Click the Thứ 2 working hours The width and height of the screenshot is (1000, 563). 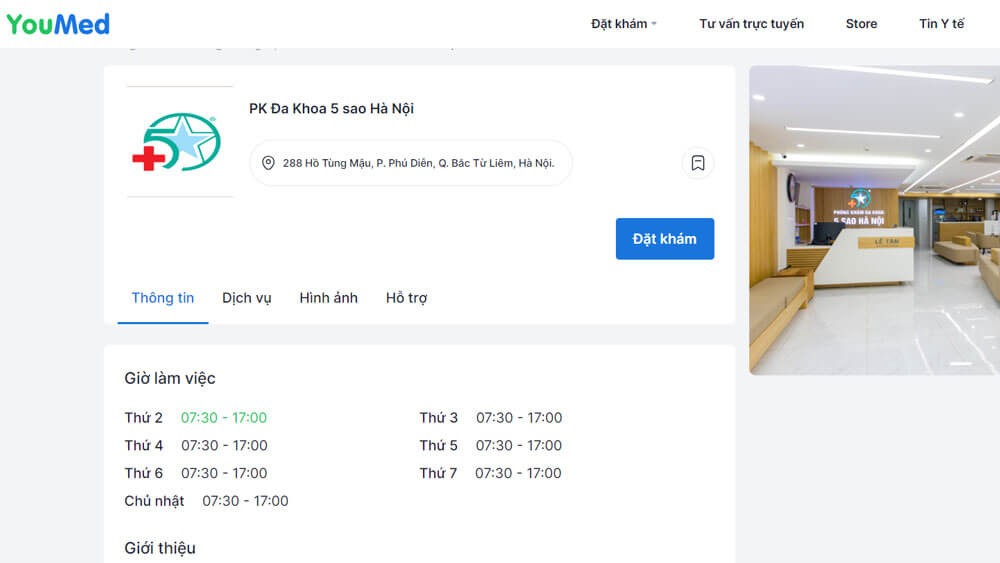coord(223,418)
